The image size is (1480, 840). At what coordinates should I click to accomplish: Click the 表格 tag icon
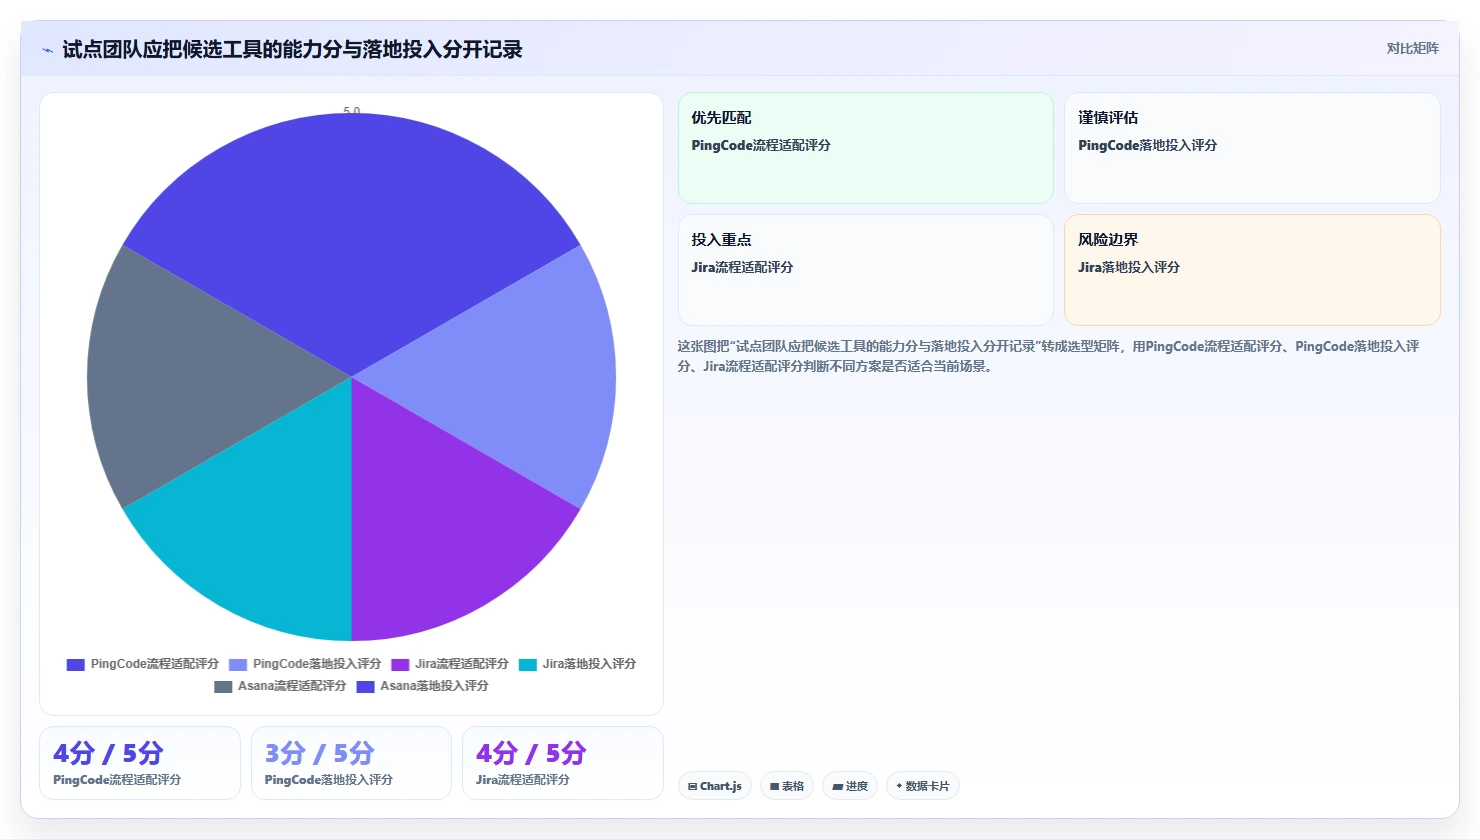click(774, 787)
